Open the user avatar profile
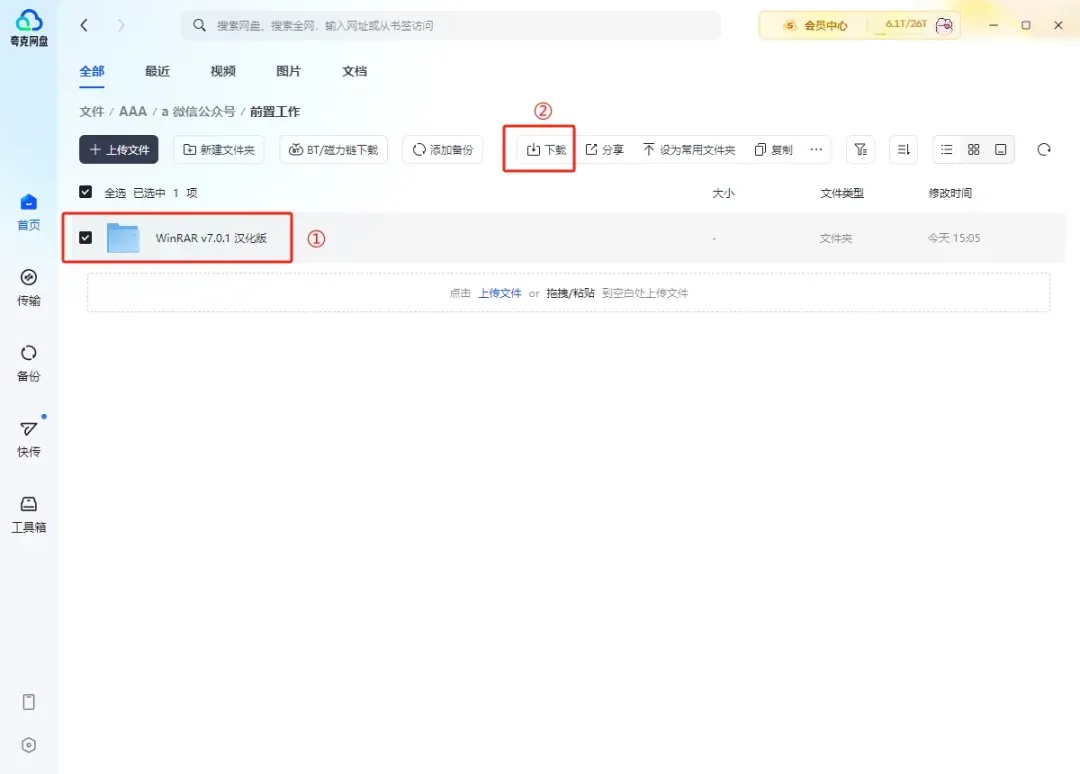 tap(944, 25)
